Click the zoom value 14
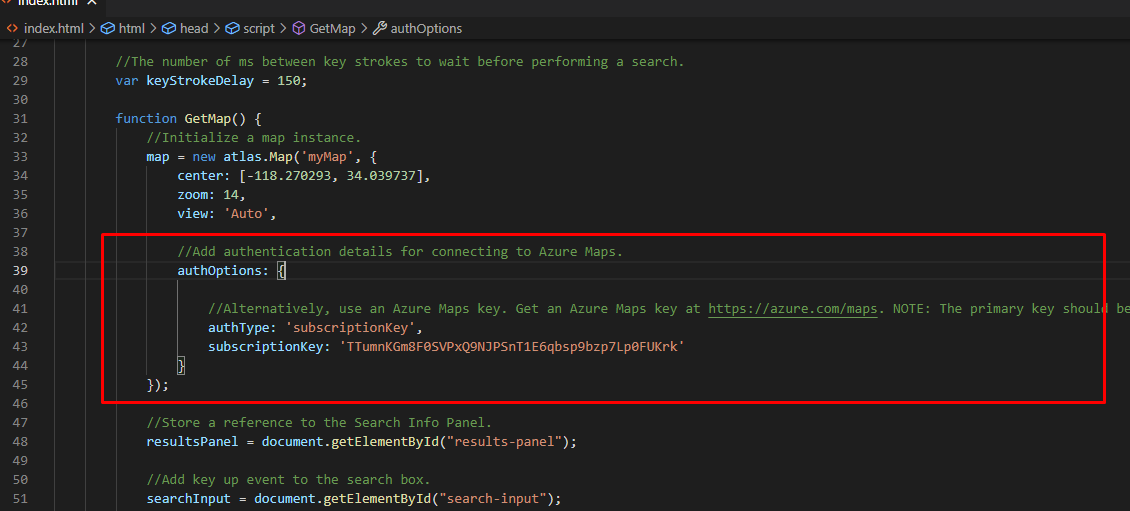This screenshot has width=1130, height=511. point(231,195)
